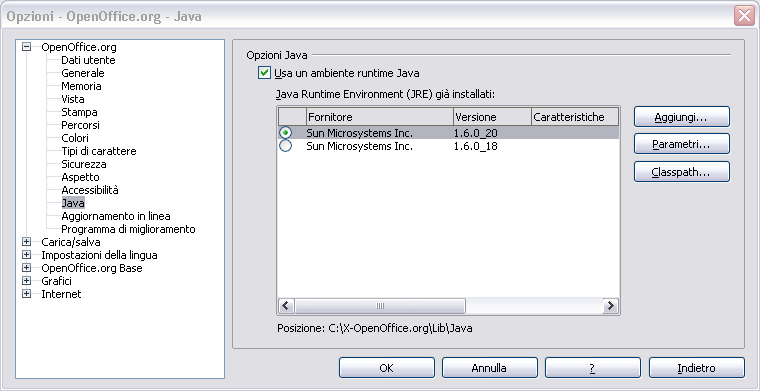Viewport: 760px width, 391px height.
Task: Uncheck 'Usa un ambiente runtime Java'
Action: [264, 73]
